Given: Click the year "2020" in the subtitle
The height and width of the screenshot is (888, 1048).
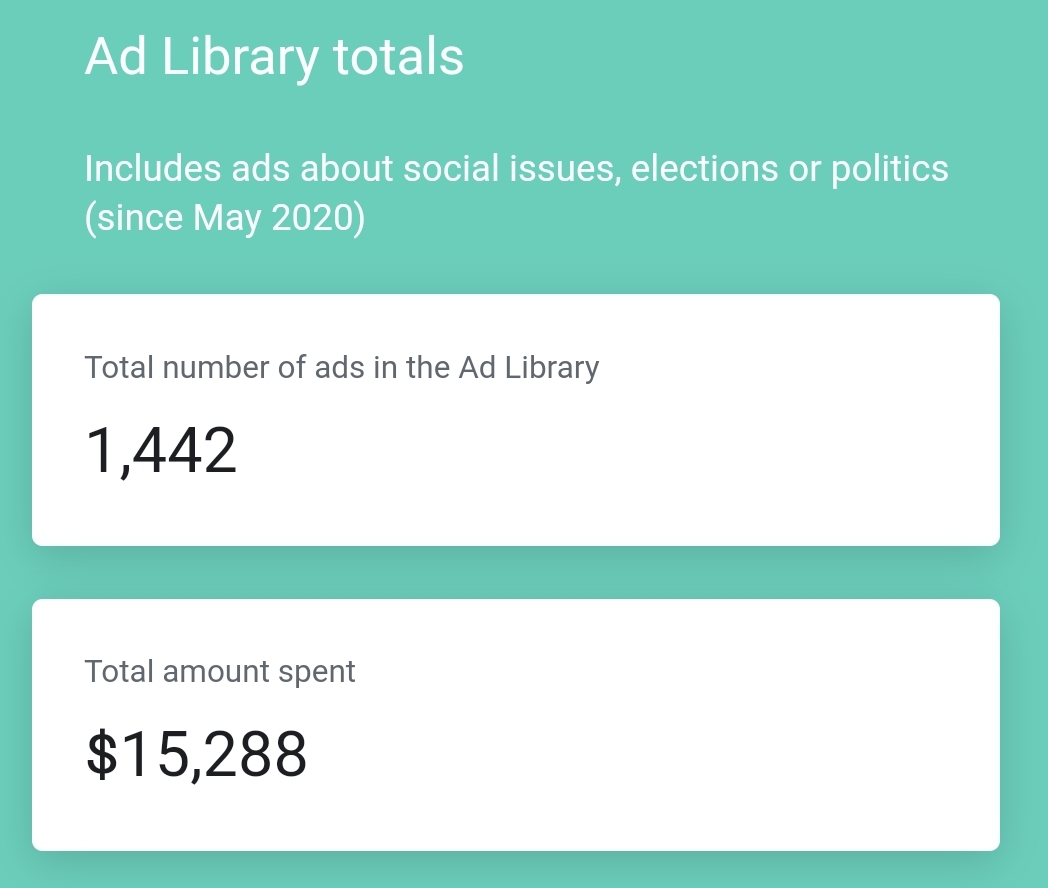Looking at the screenshot, I should (x=311, y=218).
